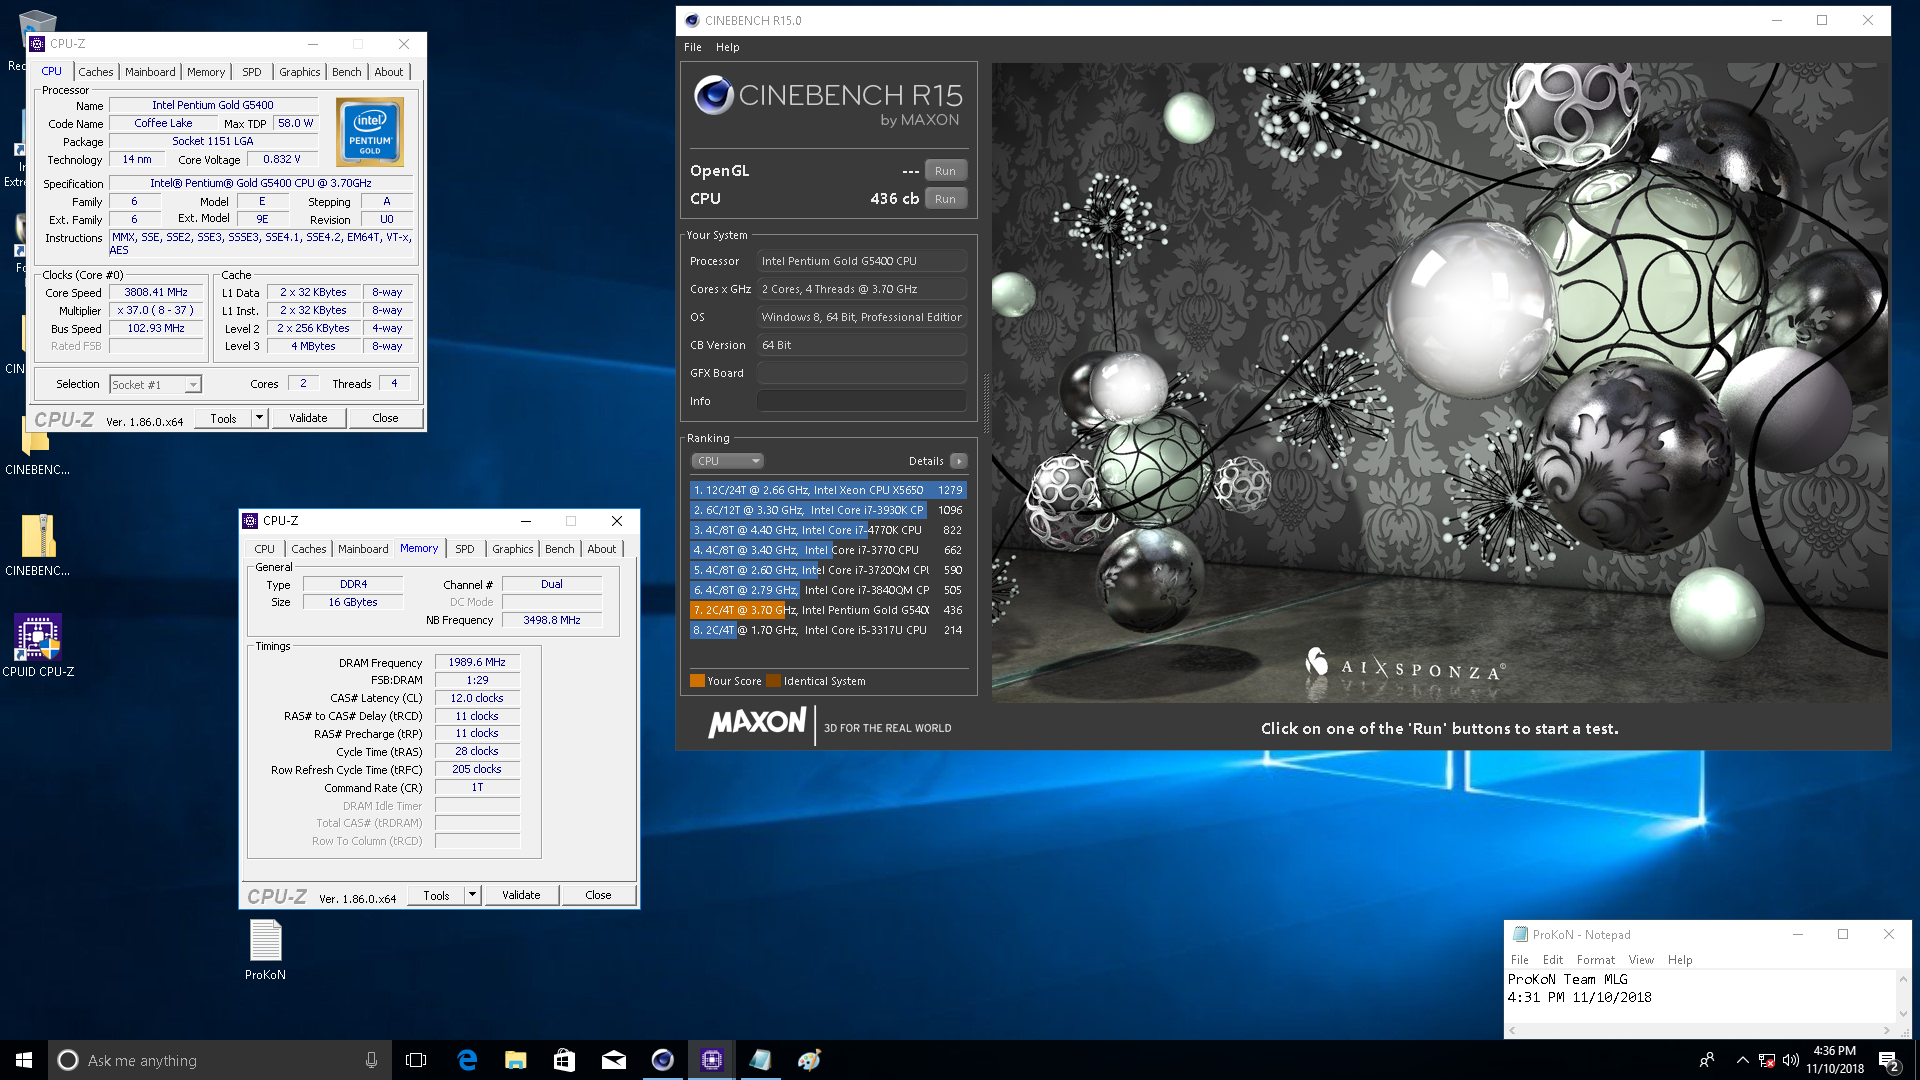Open the SPD tab in Memory CPU-Z window
The width and height of the screenshot is (1920, 1080).
coord(465,549)
